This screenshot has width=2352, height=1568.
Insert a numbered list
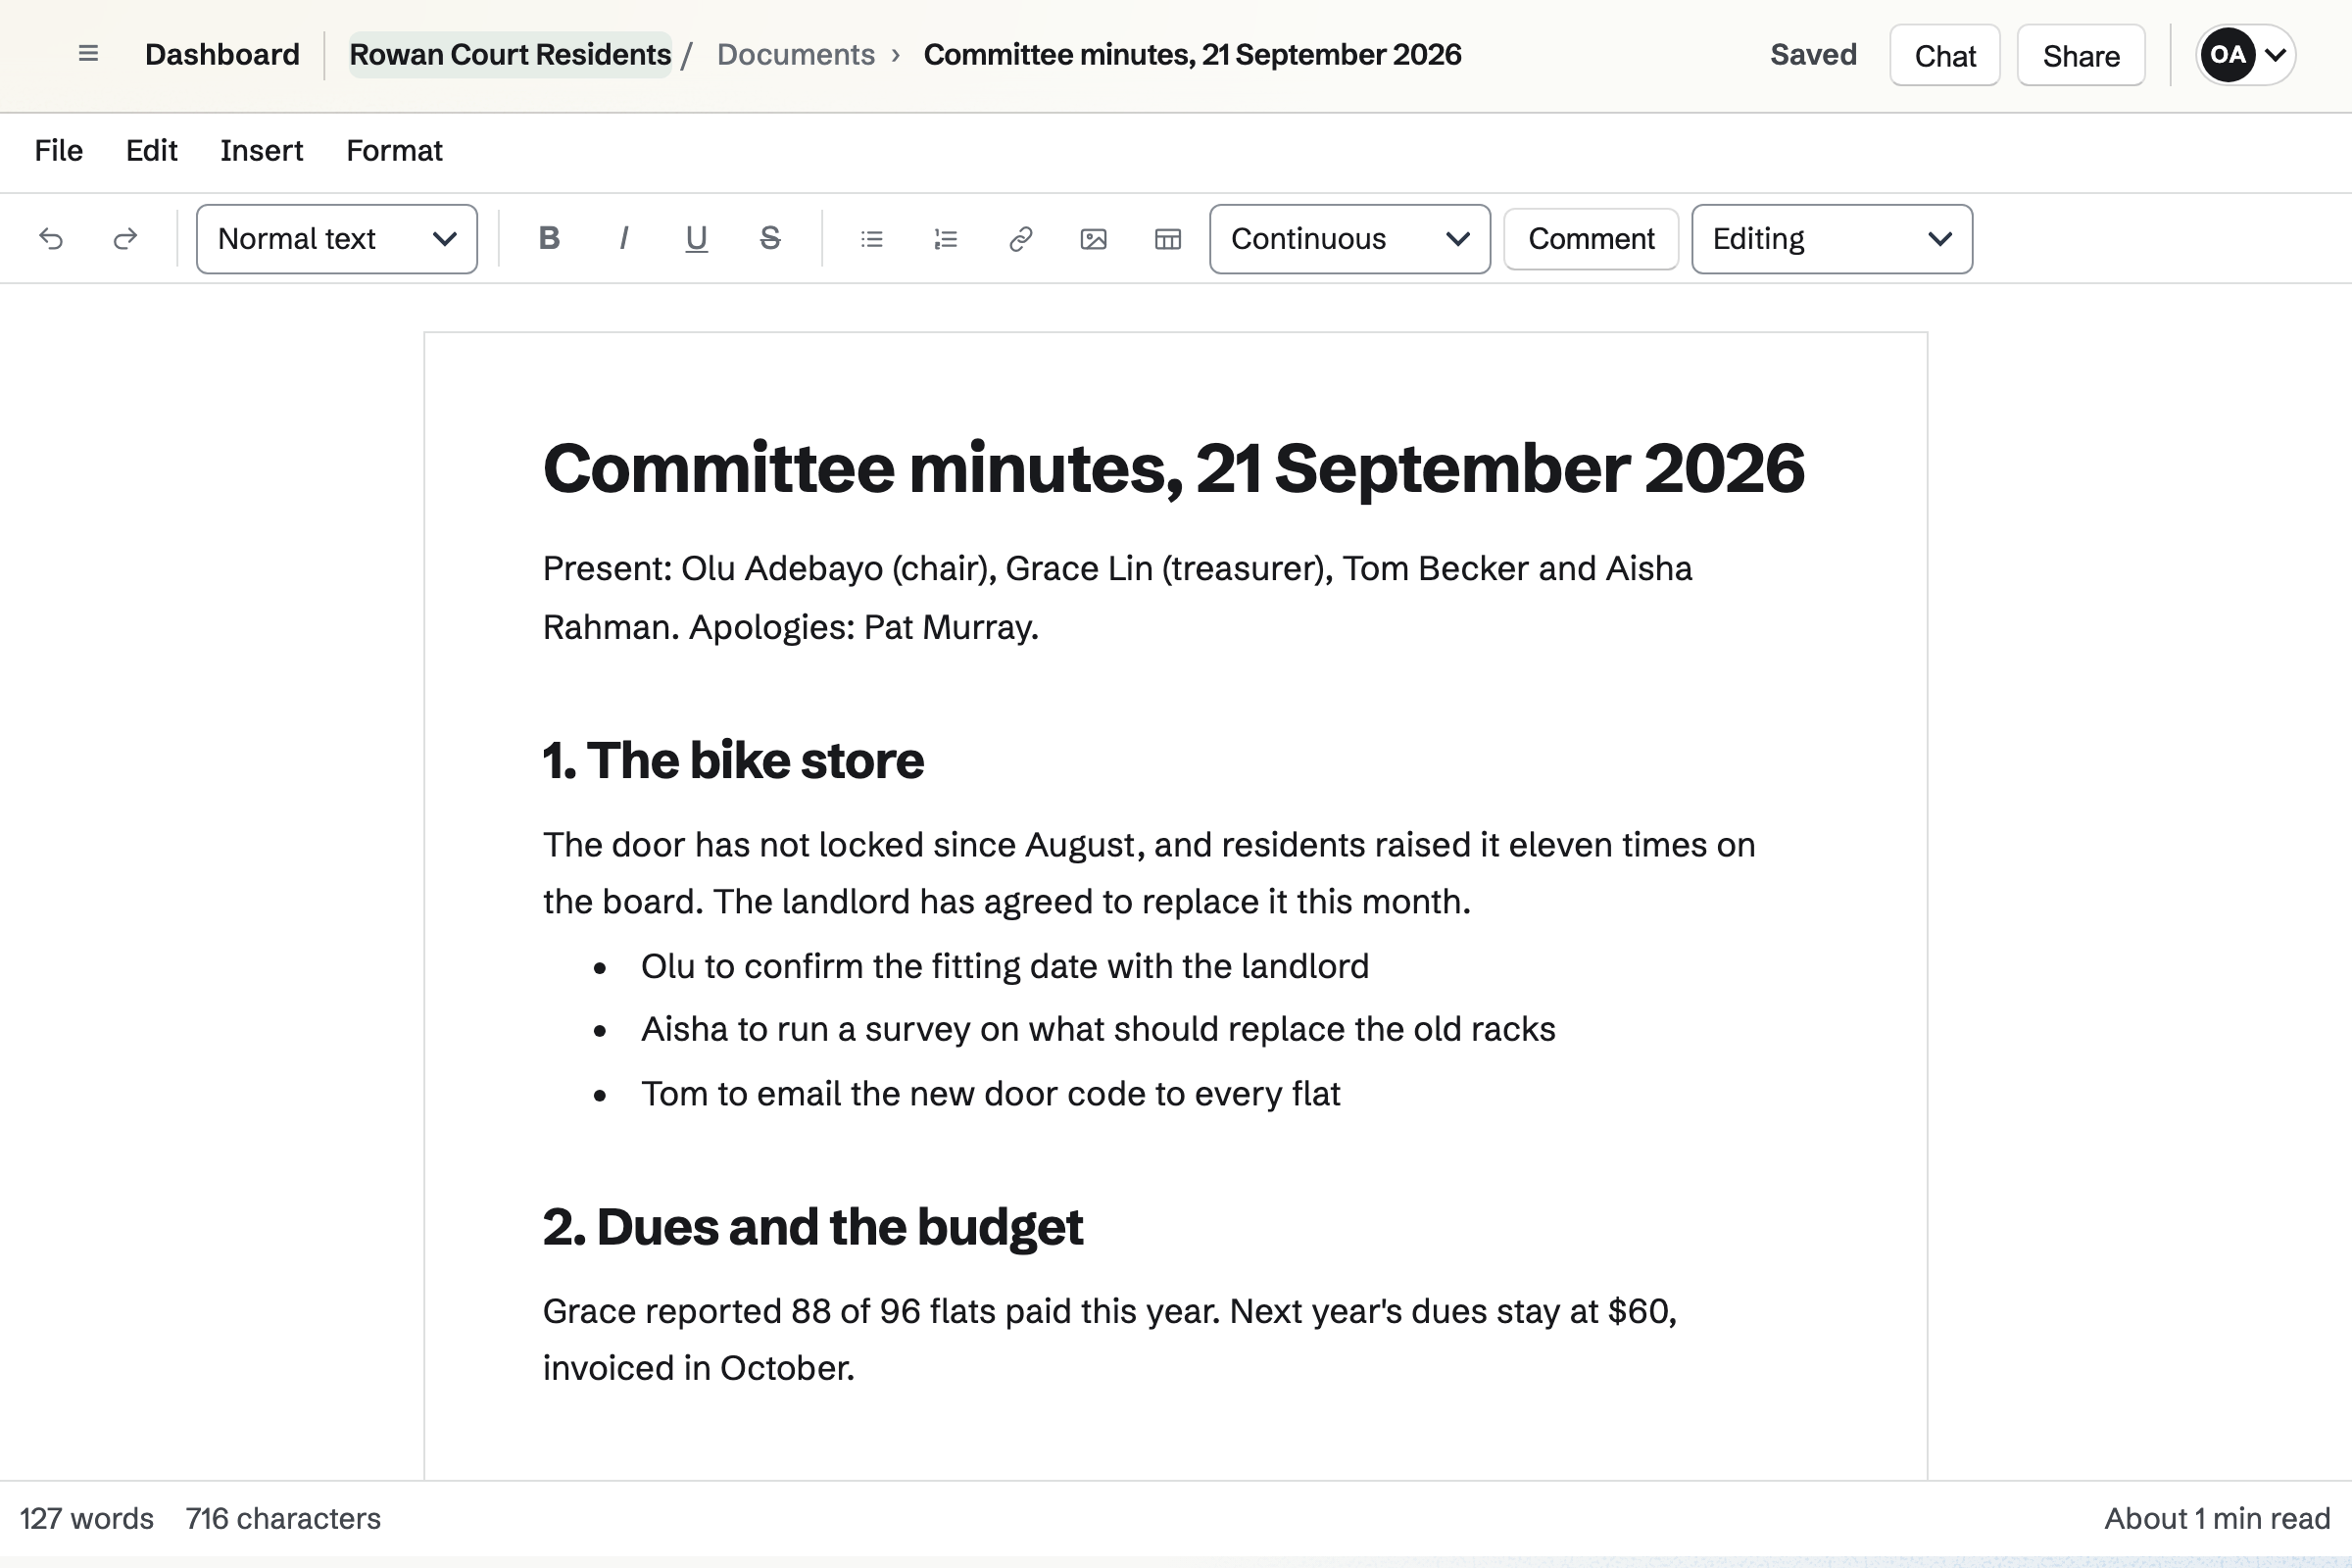946,239
